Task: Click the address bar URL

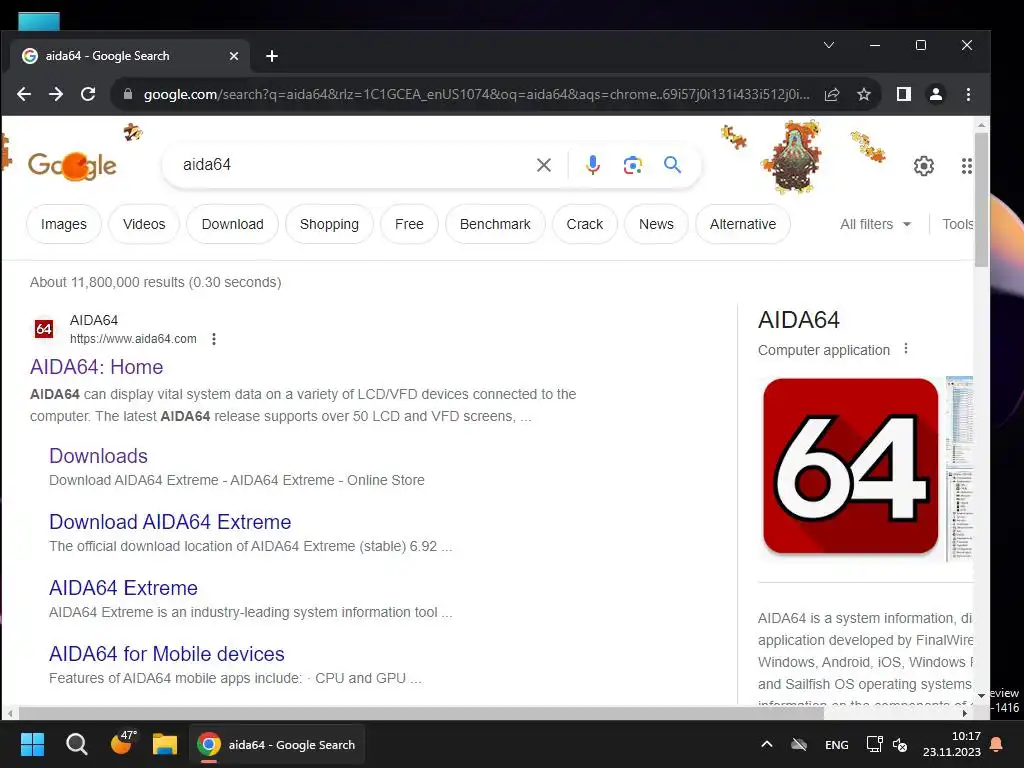Action: pos(477,94)
